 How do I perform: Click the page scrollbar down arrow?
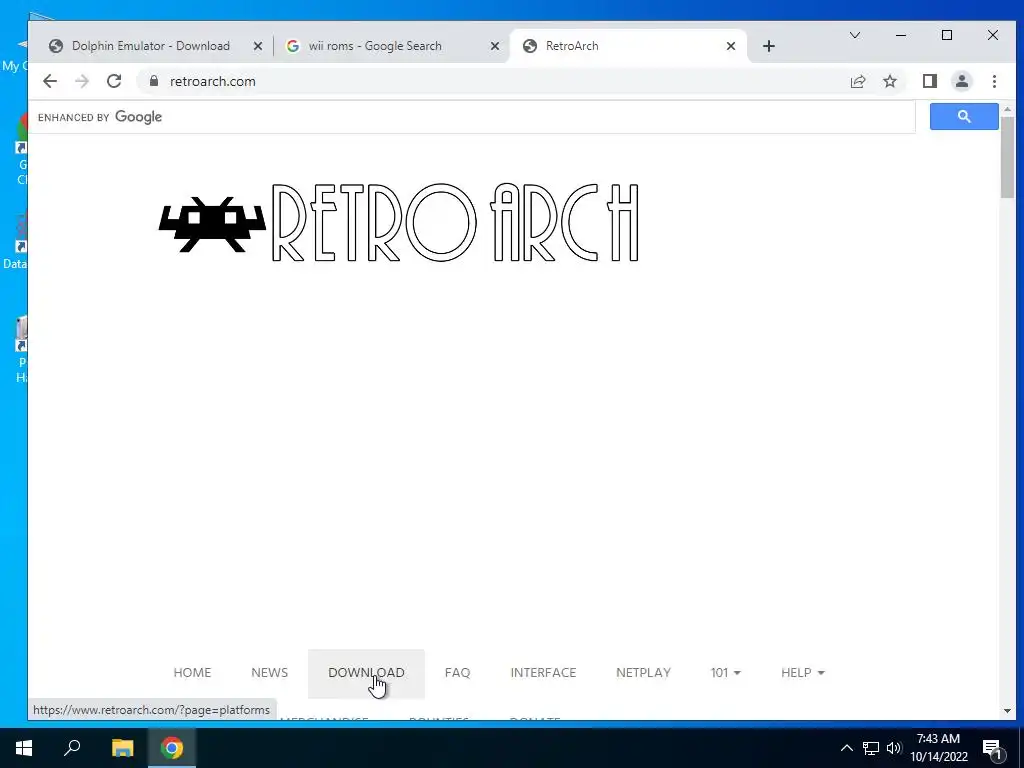coord(1006,711)
